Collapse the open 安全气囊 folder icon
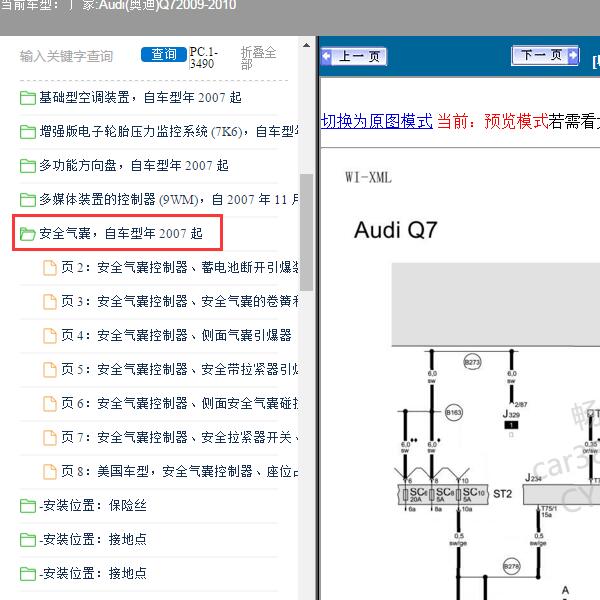Screen dimensions: 600x600 (x=28, y=233)
